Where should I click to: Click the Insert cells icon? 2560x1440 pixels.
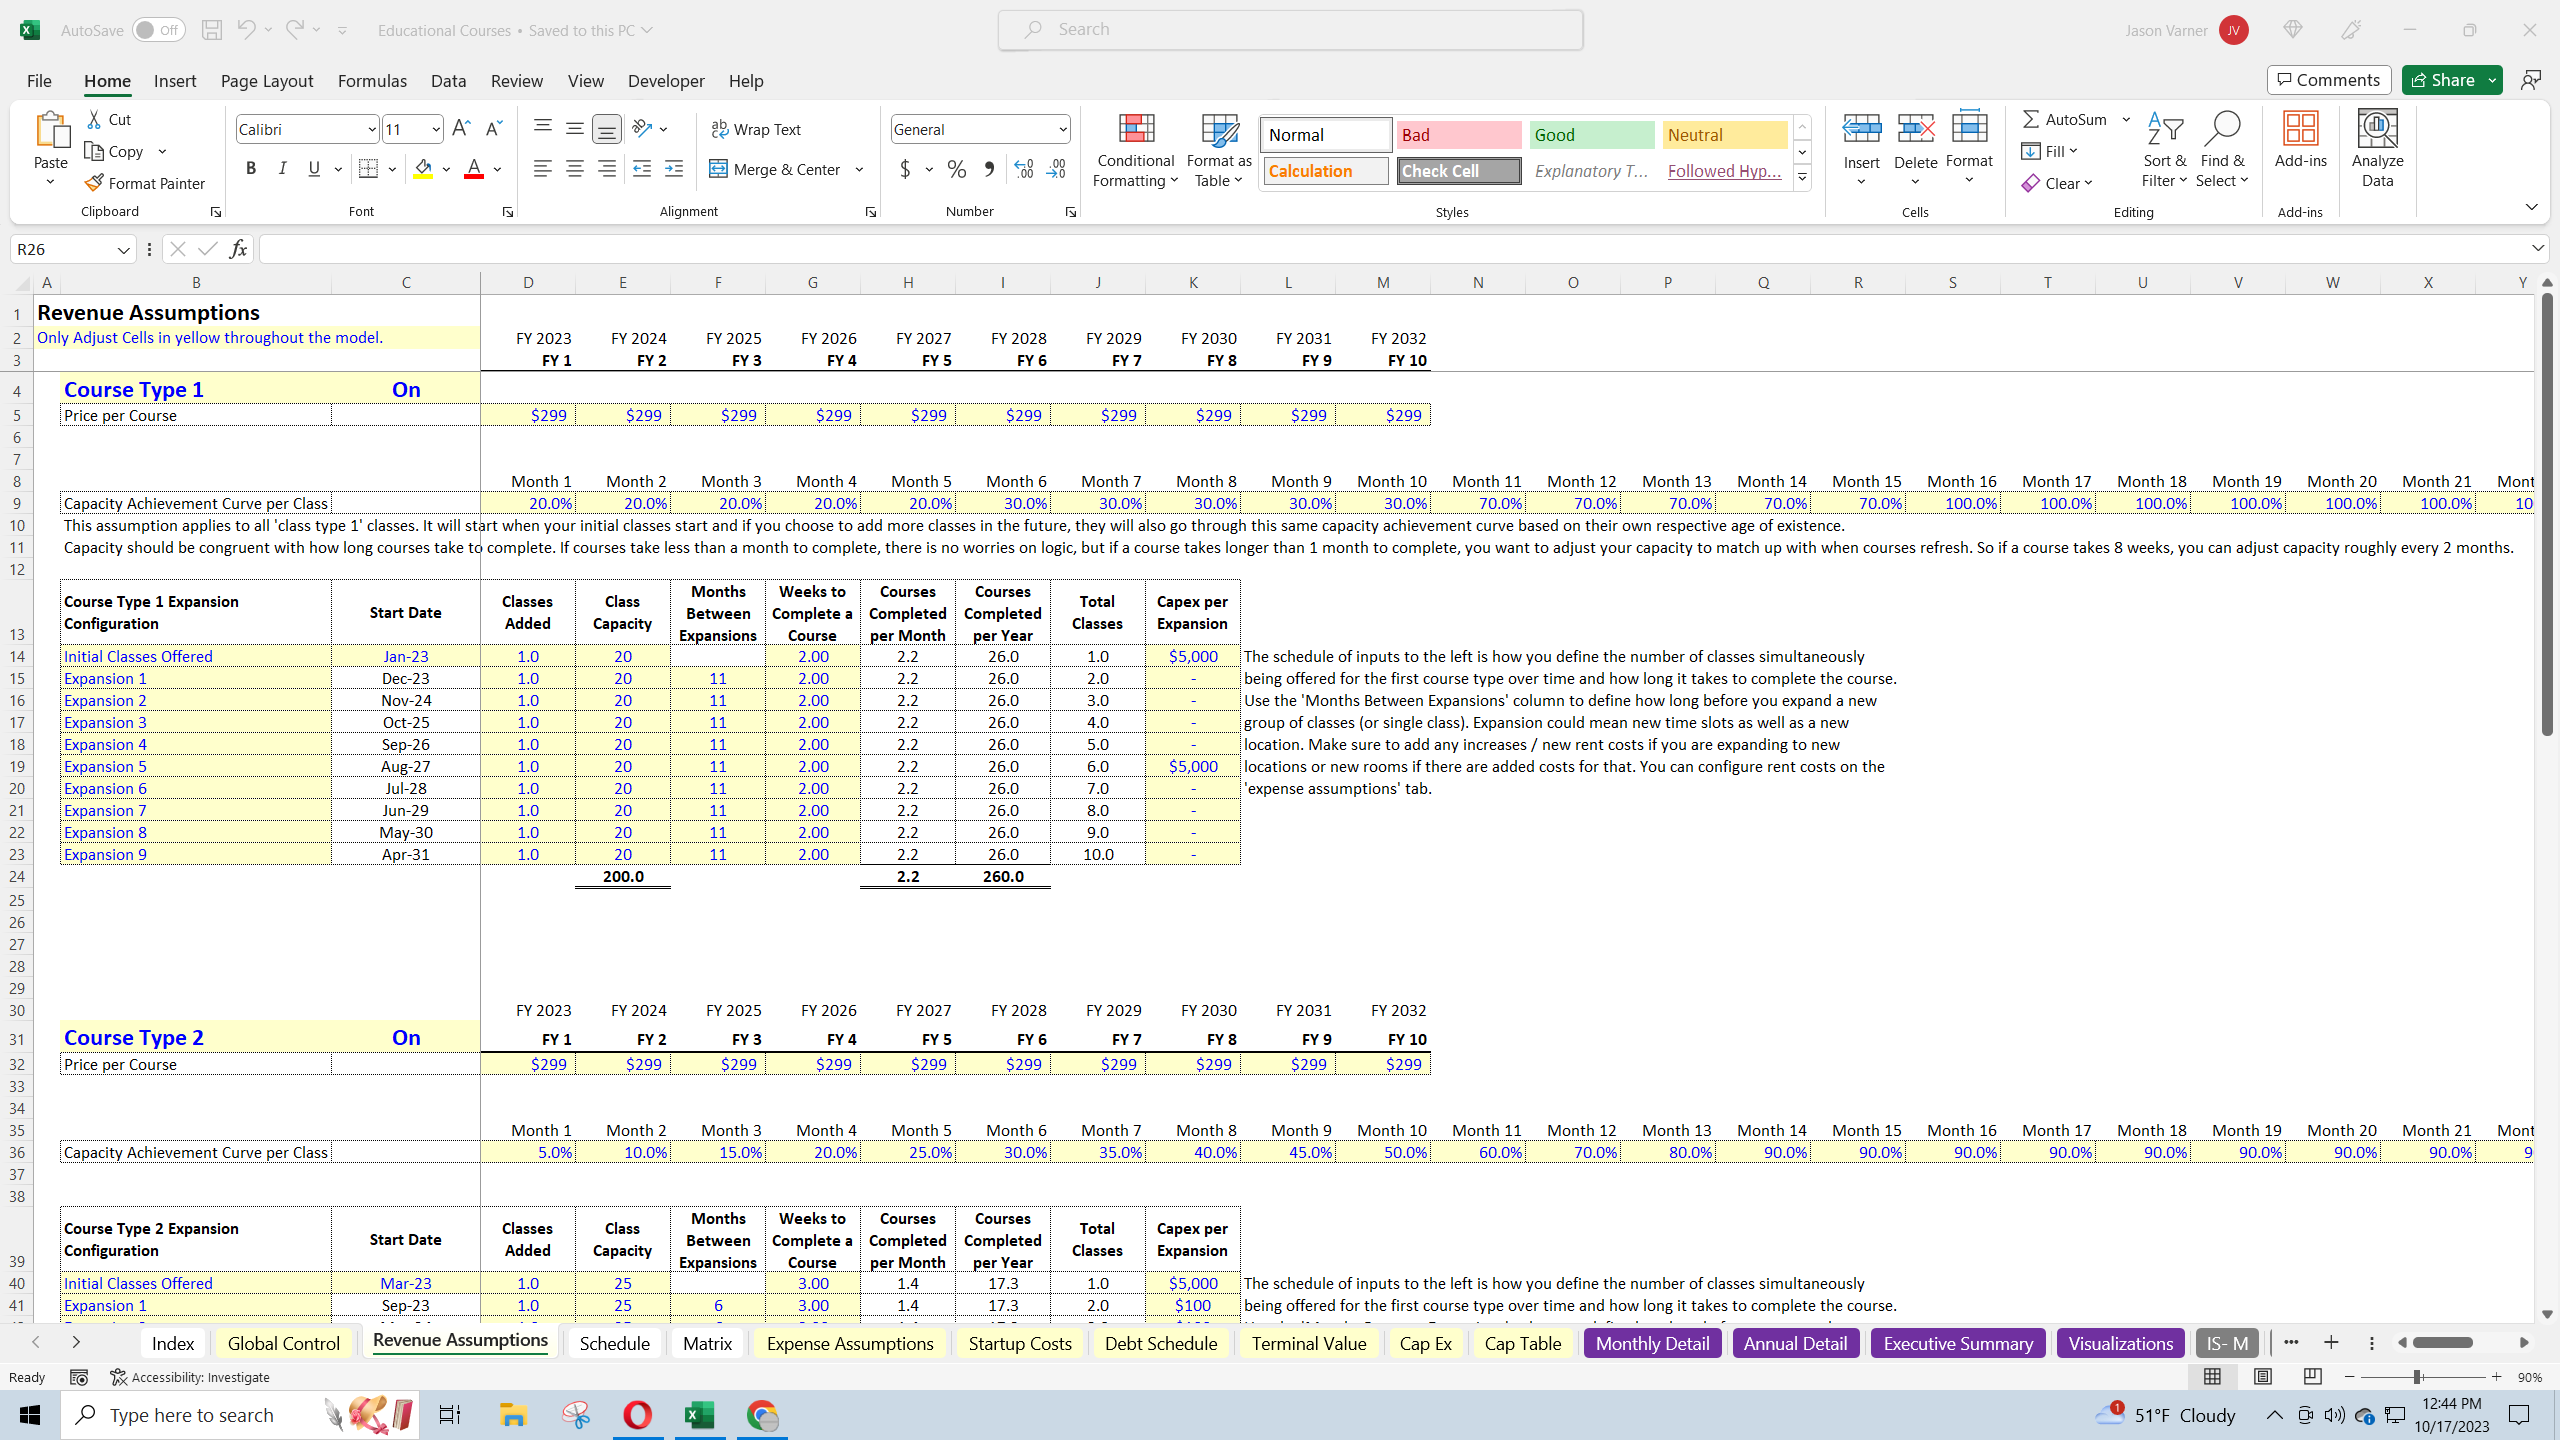point(1861,129)
